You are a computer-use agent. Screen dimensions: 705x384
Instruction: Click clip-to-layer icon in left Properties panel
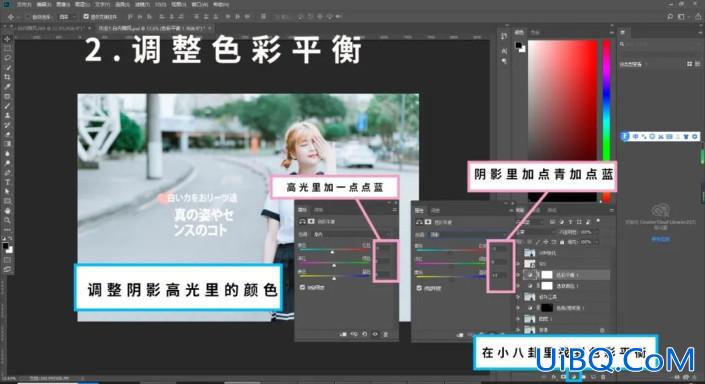[344, 334]
